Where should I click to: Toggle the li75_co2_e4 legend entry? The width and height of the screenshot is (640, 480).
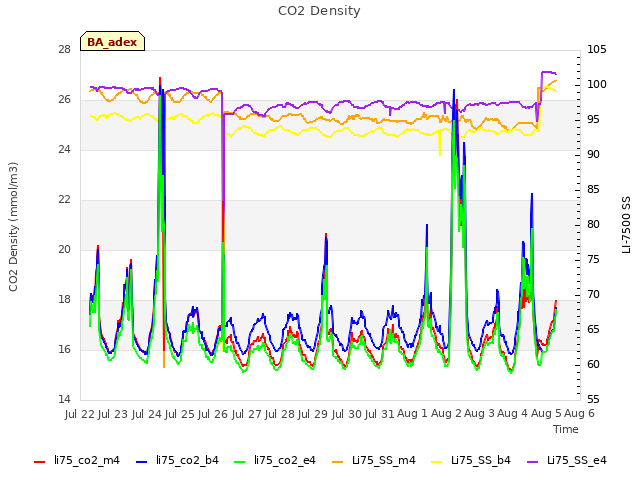[275, 460]
